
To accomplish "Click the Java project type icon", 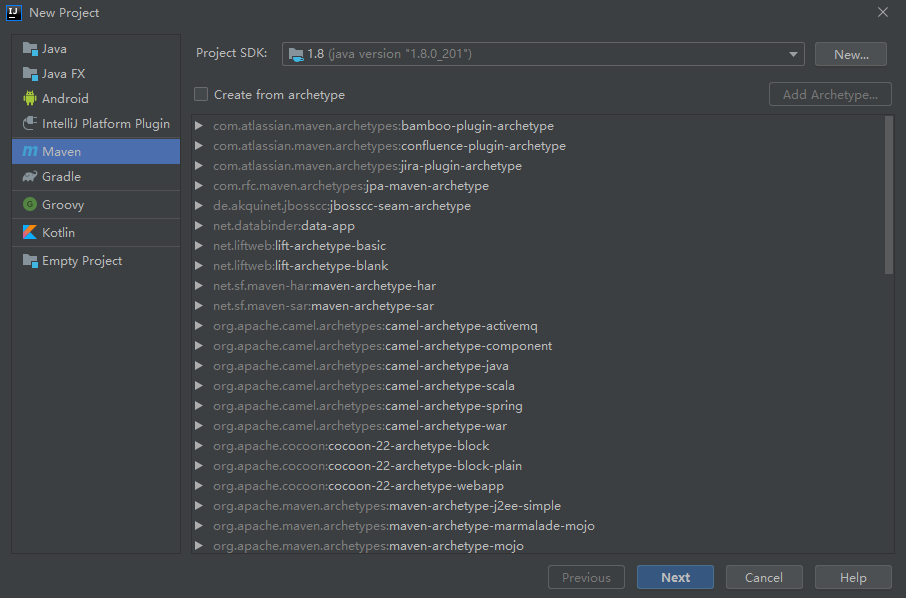I will tap(30, 49).
